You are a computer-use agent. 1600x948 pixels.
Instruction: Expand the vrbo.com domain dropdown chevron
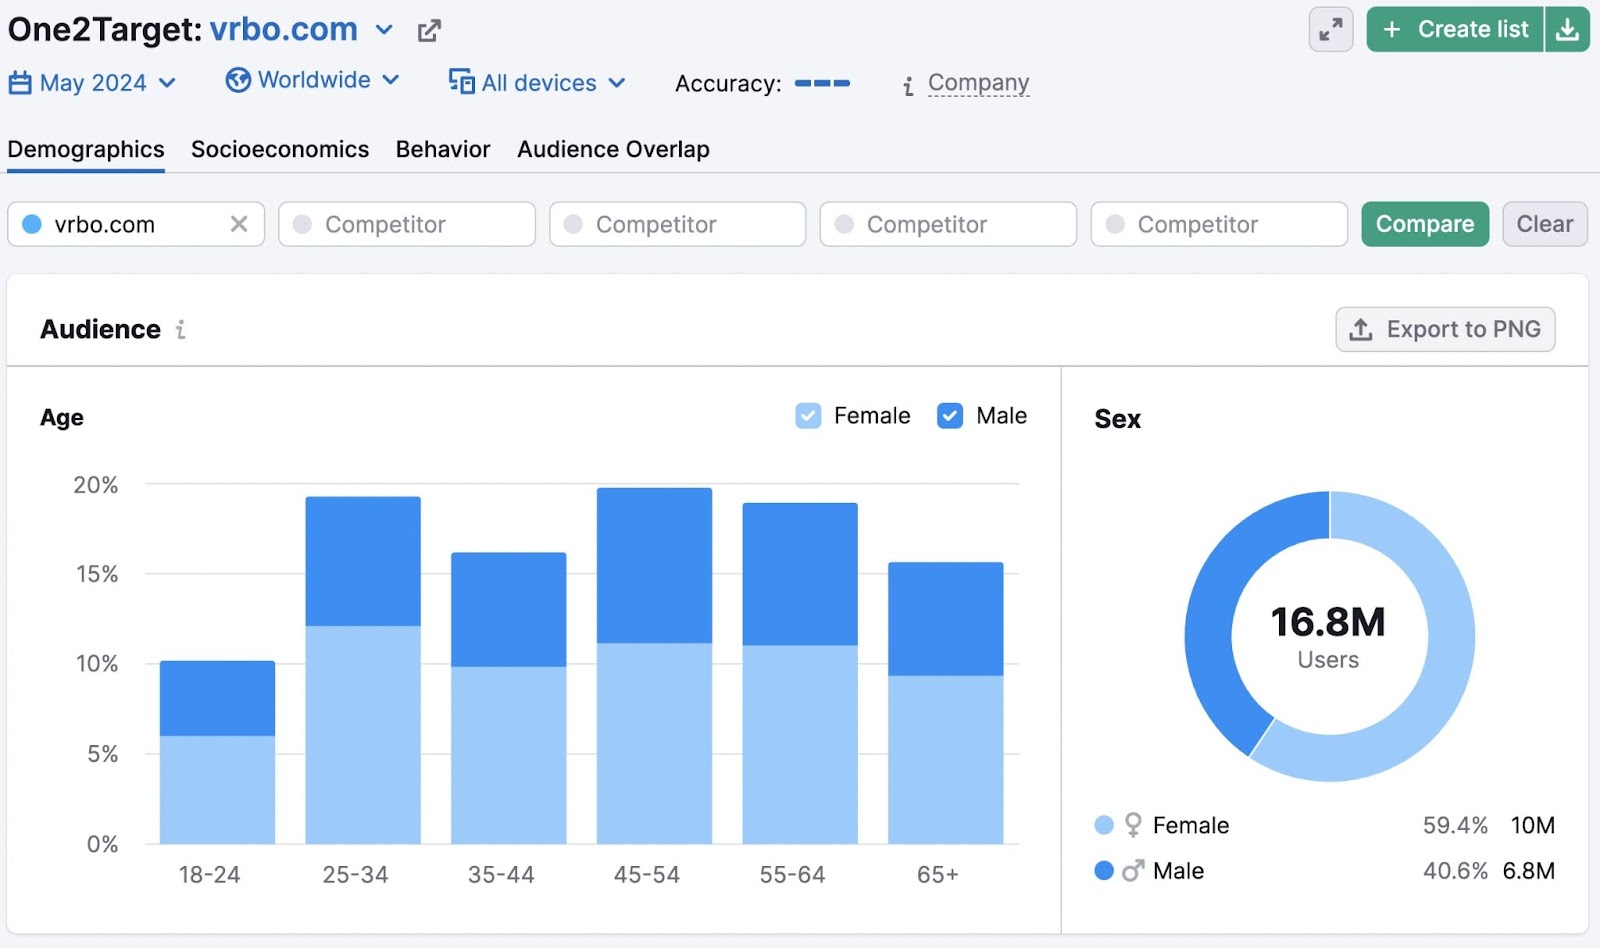(x=384, y=30)
